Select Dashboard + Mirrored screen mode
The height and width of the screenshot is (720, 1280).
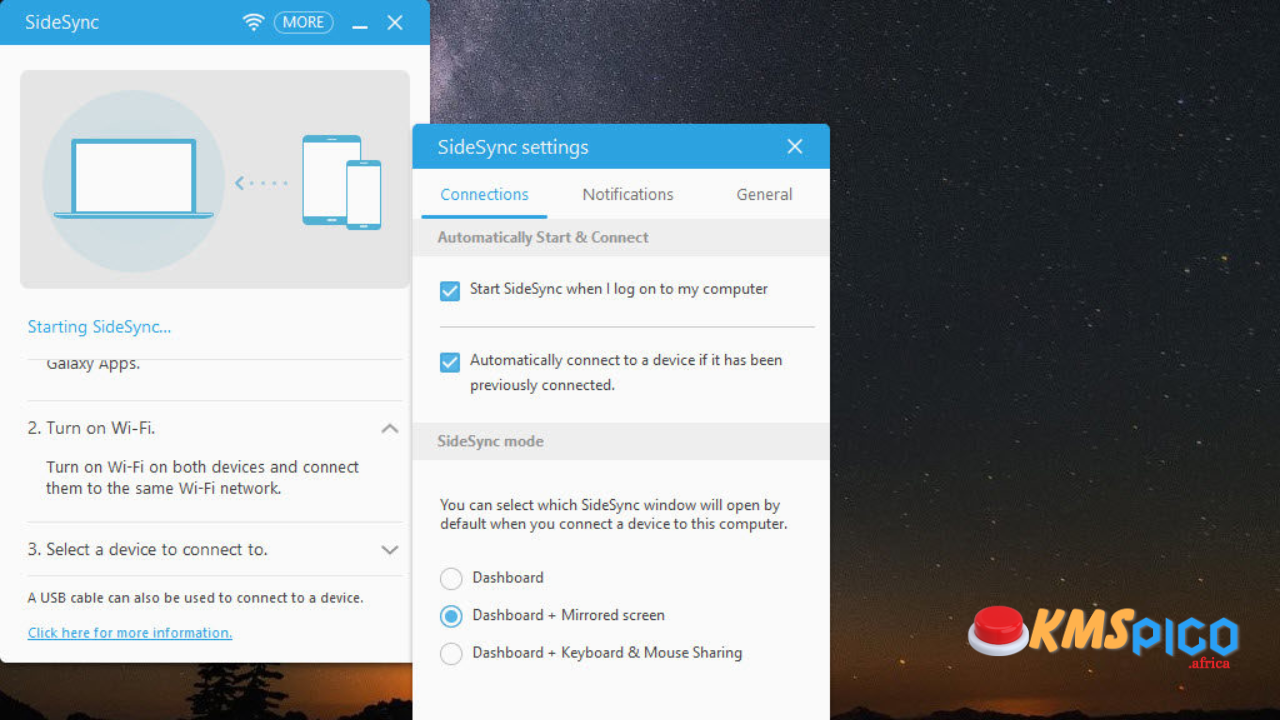[451, 616]
